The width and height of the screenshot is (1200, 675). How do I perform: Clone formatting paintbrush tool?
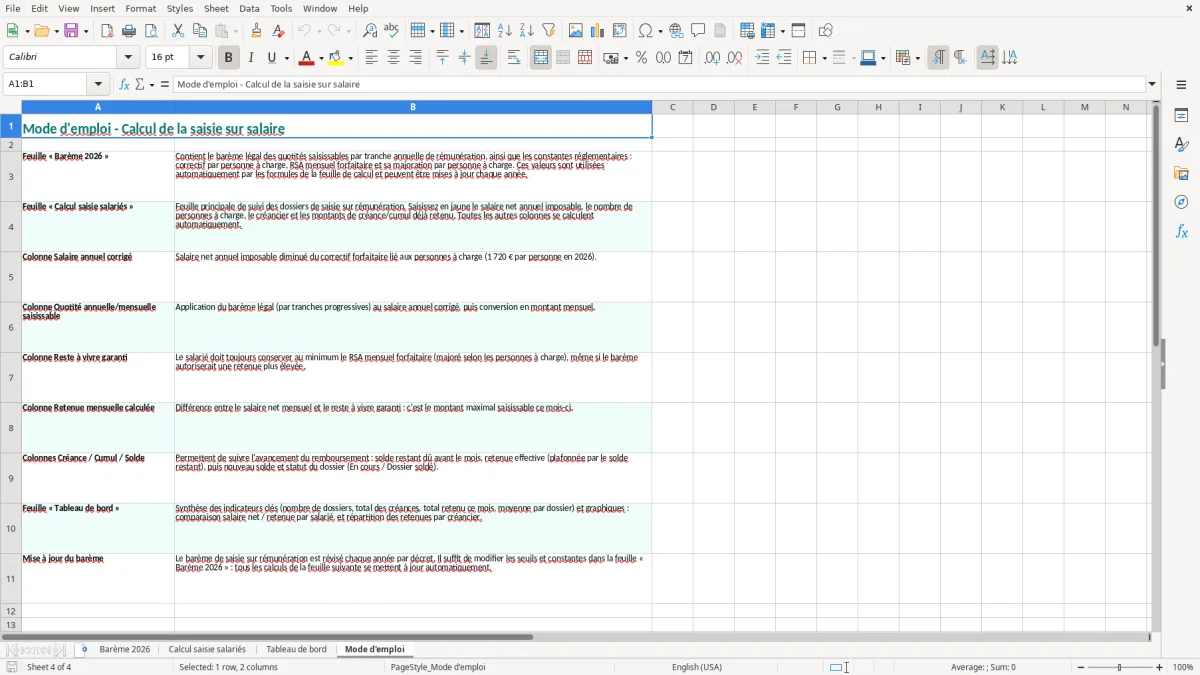click(x=257, y=31)
